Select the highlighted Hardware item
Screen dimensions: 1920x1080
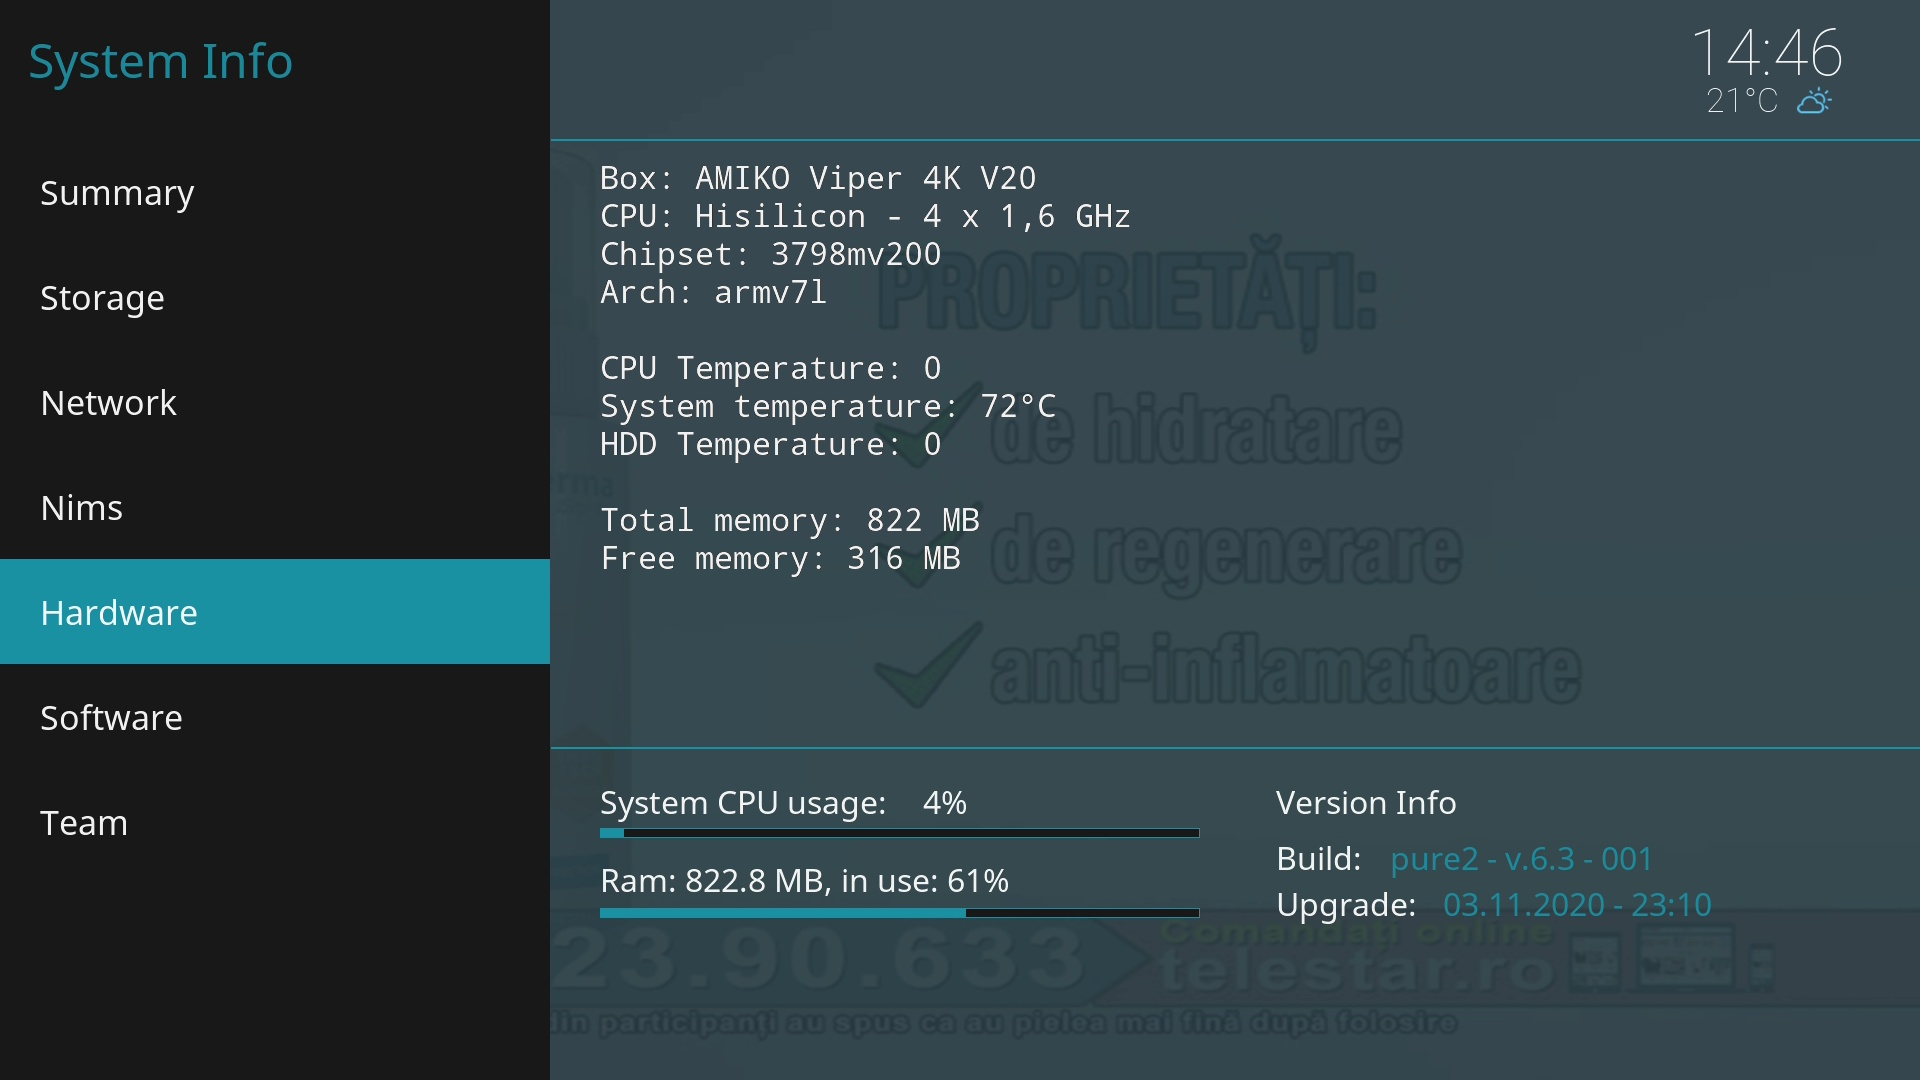click(119, 613)
